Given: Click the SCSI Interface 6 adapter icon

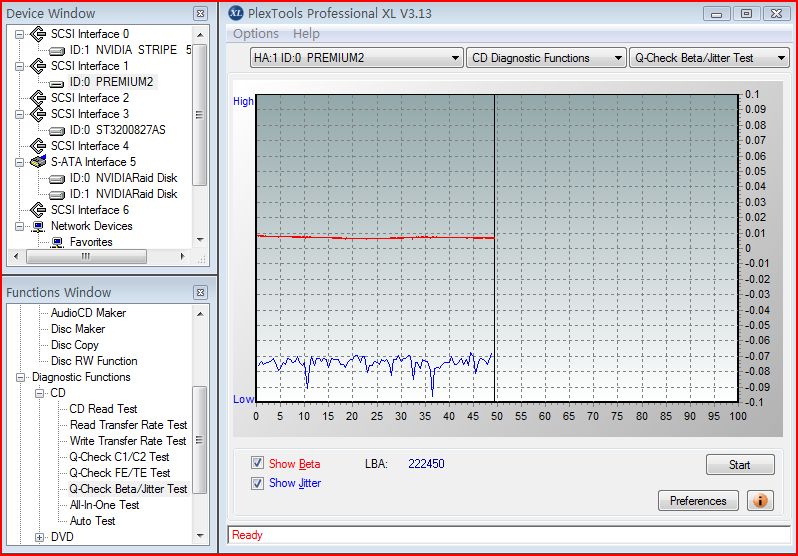Looking at the screenshot, I should click(38, 210).
